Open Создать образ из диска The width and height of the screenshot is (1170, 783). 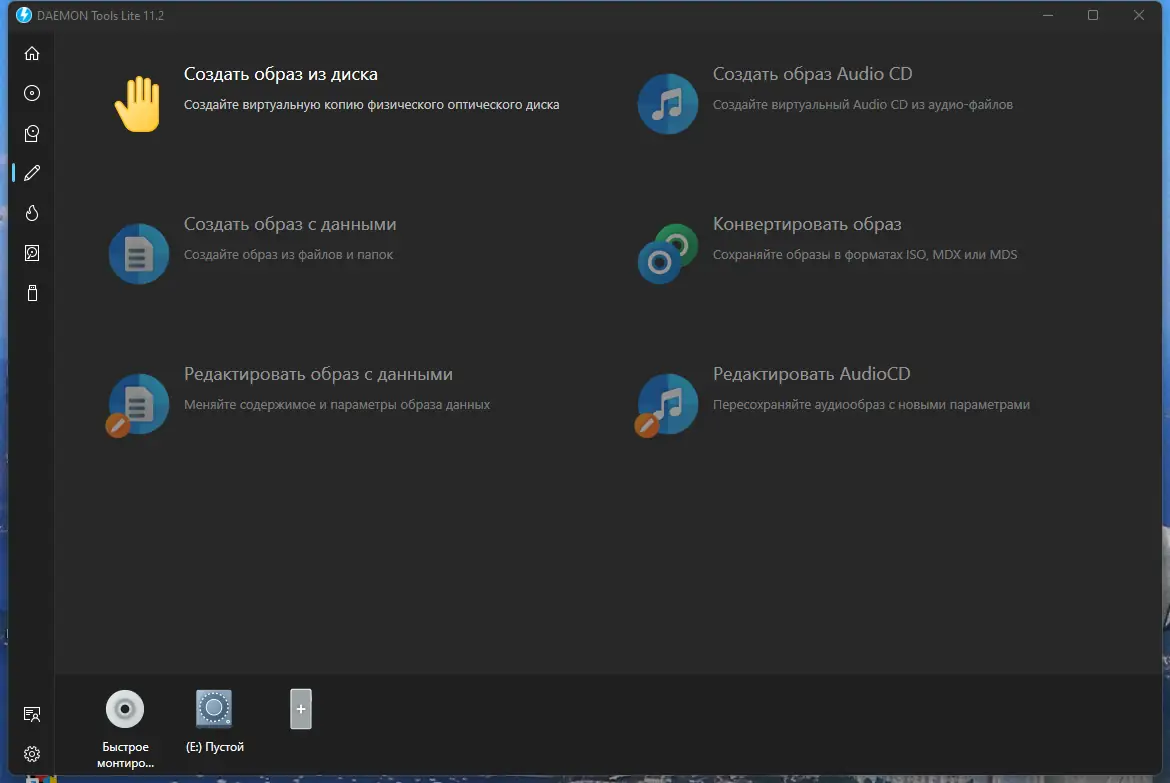click(281, 74)
